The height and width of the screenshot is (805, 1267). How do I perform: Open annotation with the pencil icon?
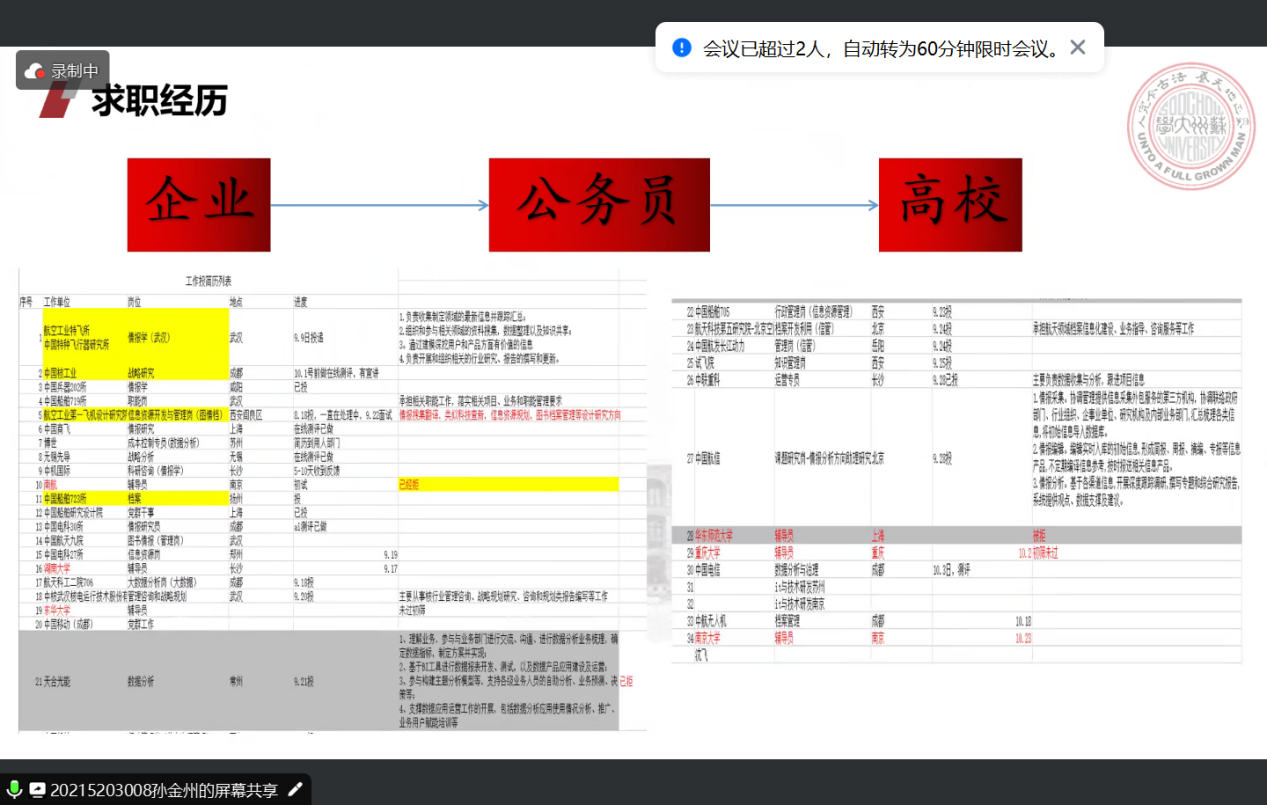(x=295, y=789)
